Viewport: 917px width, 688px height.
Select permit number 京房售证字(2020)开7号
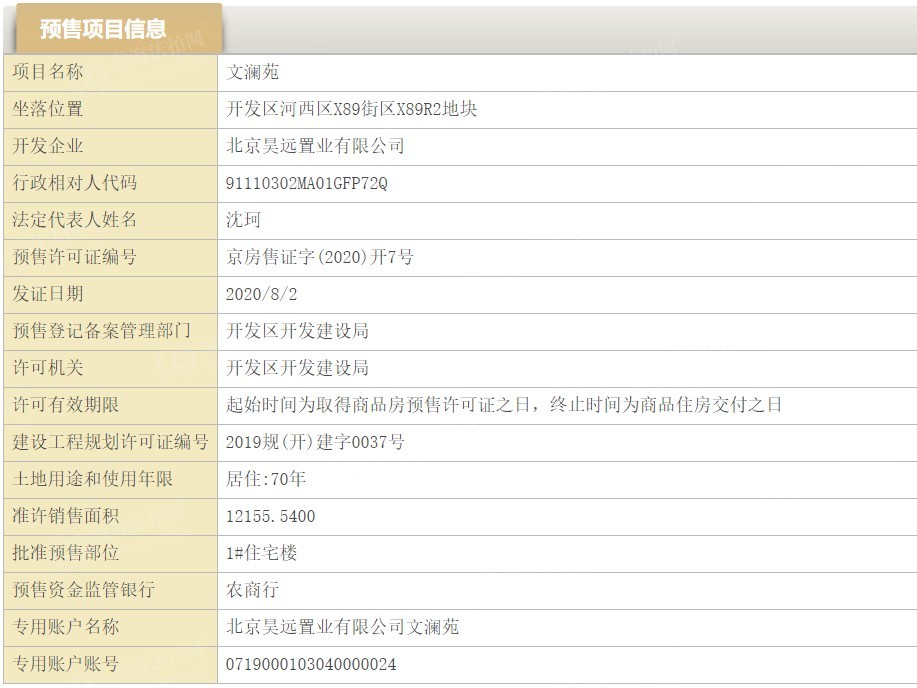[320, 257]
